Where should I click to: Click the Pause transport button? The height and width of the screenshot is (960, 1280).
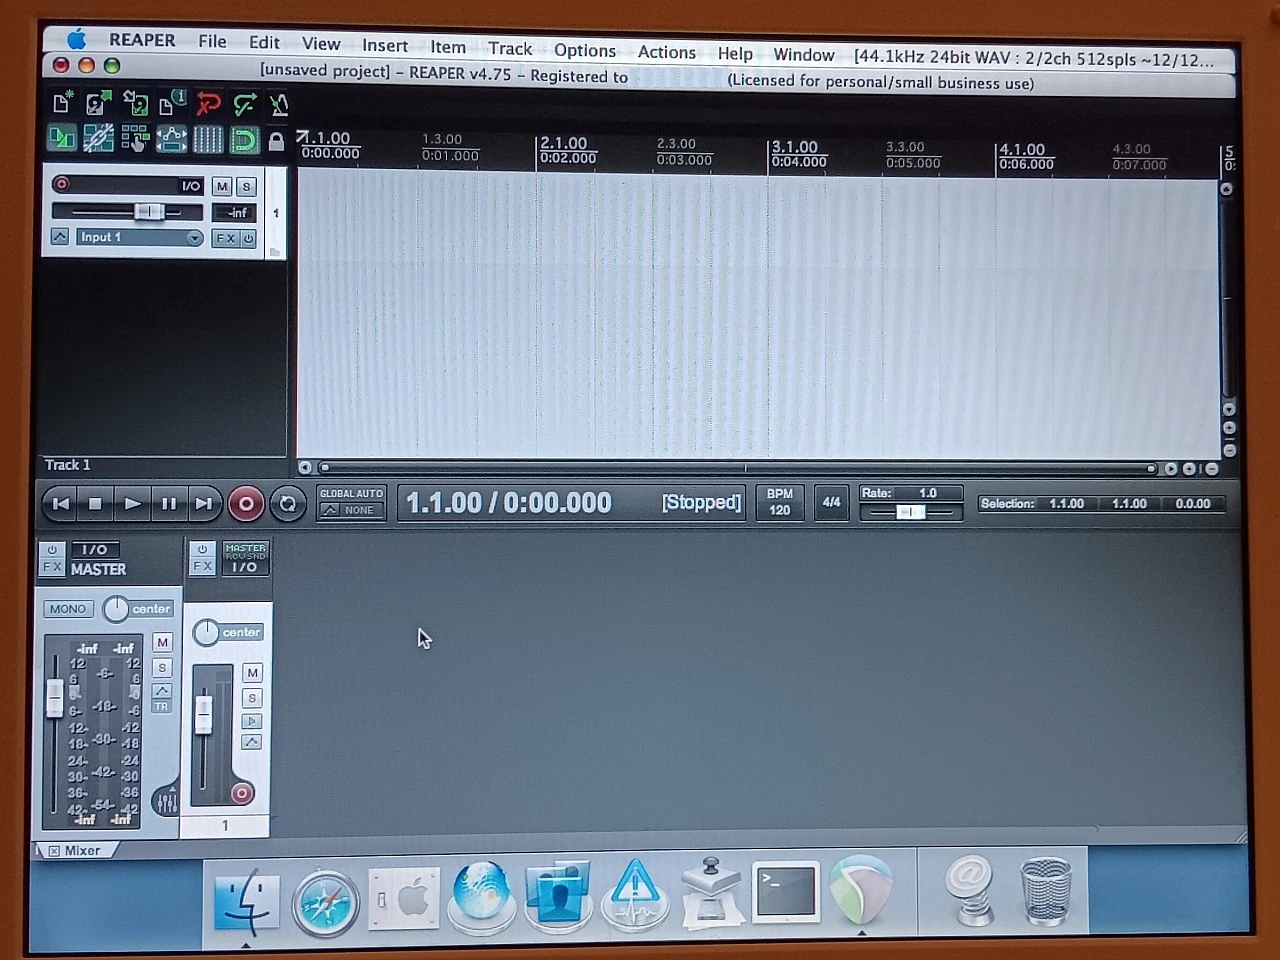pyautogui.click(x=168, y=503)
